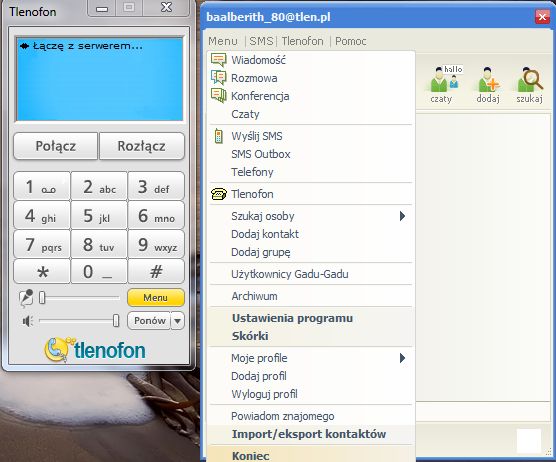Select Rozmowa menu entry
The width and height of the screenshot is (556, 462).
pyautogui.click(x=311, y=78)
